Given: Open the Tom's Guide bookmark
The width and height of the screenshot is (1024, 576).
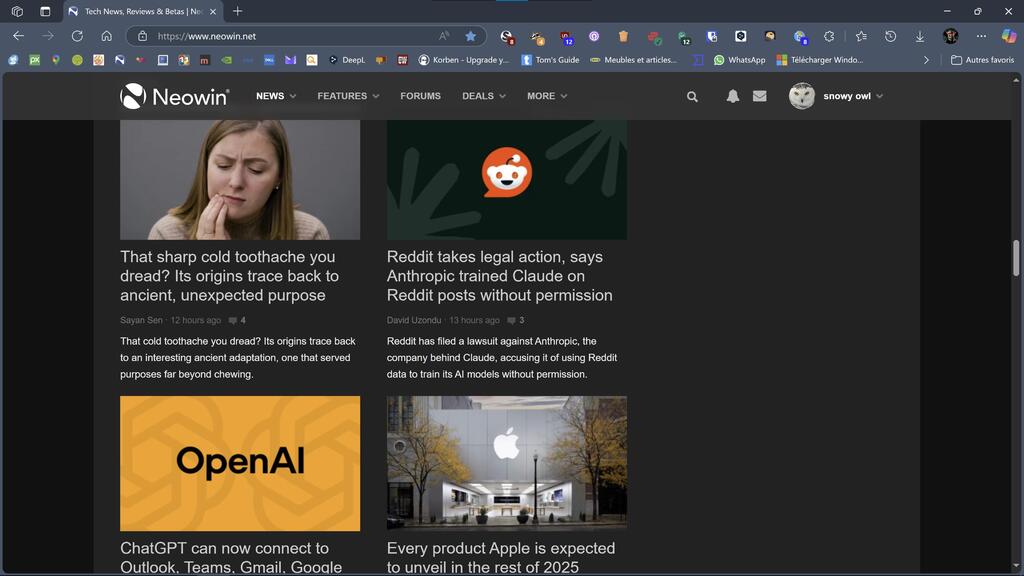Looking at the screenshot, I should pos(550,59).
